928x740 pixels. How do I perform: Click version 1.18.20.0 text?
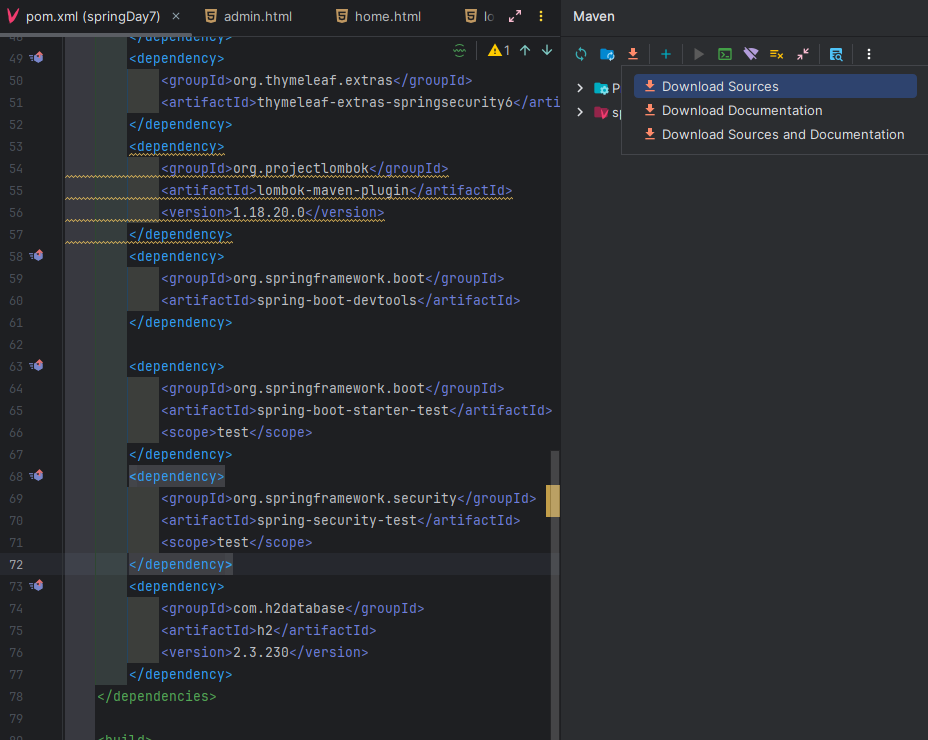pos(269,213)
